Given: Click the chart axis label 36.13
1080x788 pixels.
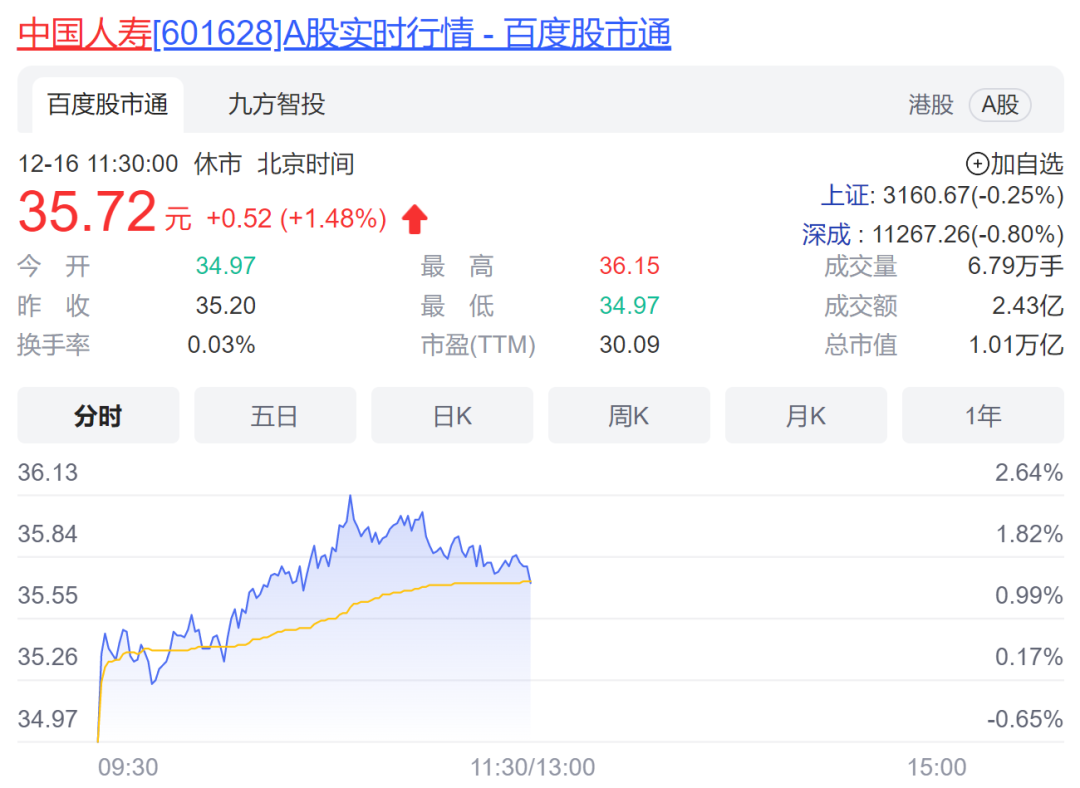Looking at the screenshot, I should pos(48,473).
